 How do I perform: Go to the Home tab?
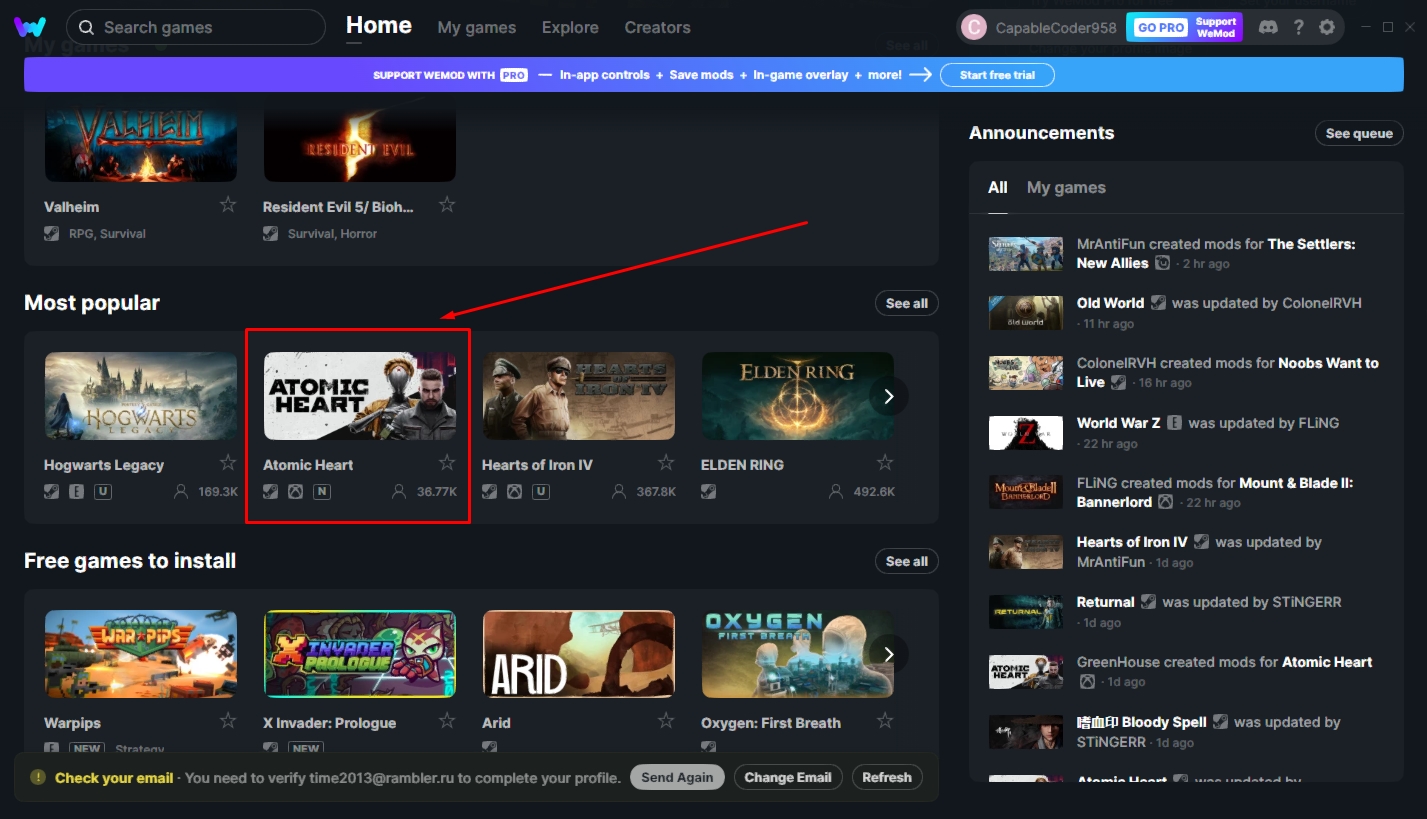coord(379,26)
